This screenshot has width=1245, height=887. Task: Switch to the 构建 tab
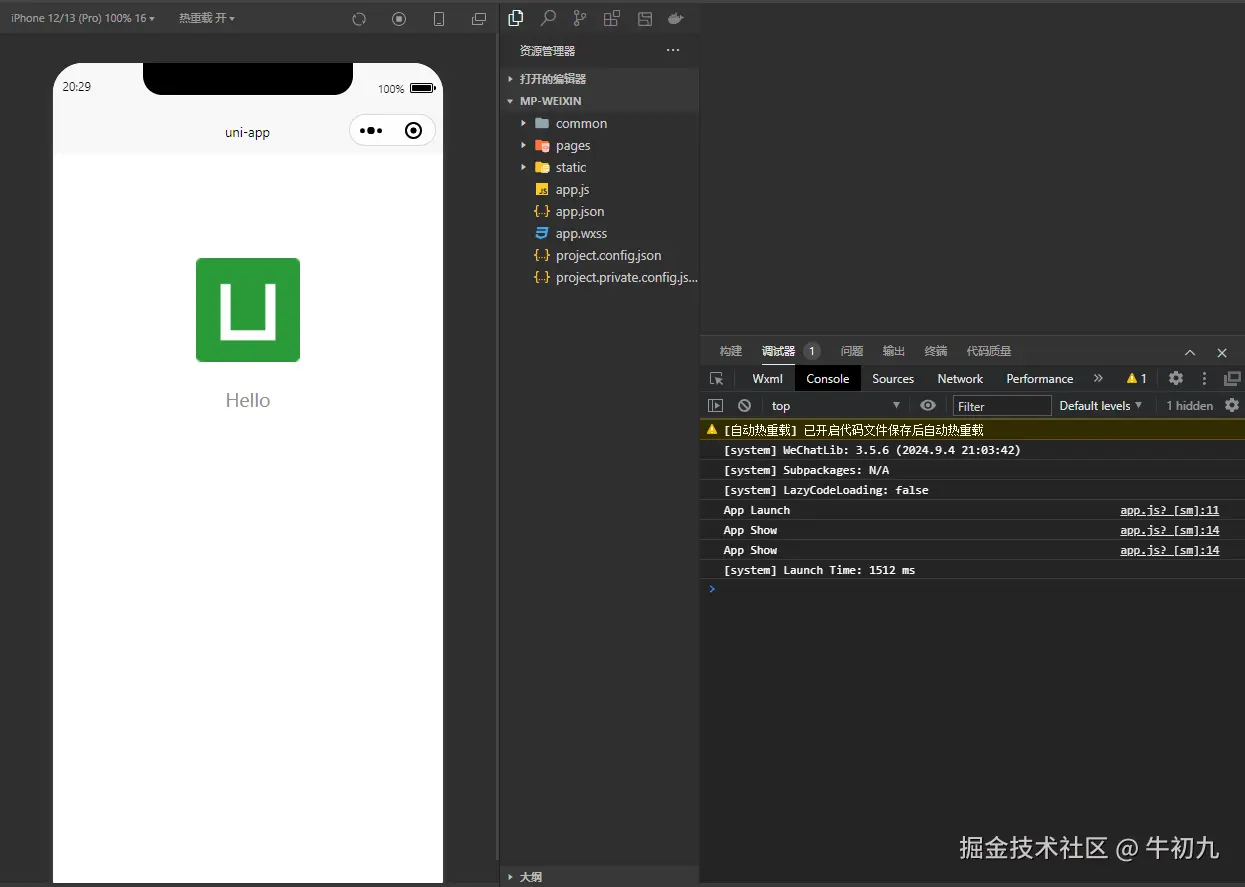tap(731, 351)
